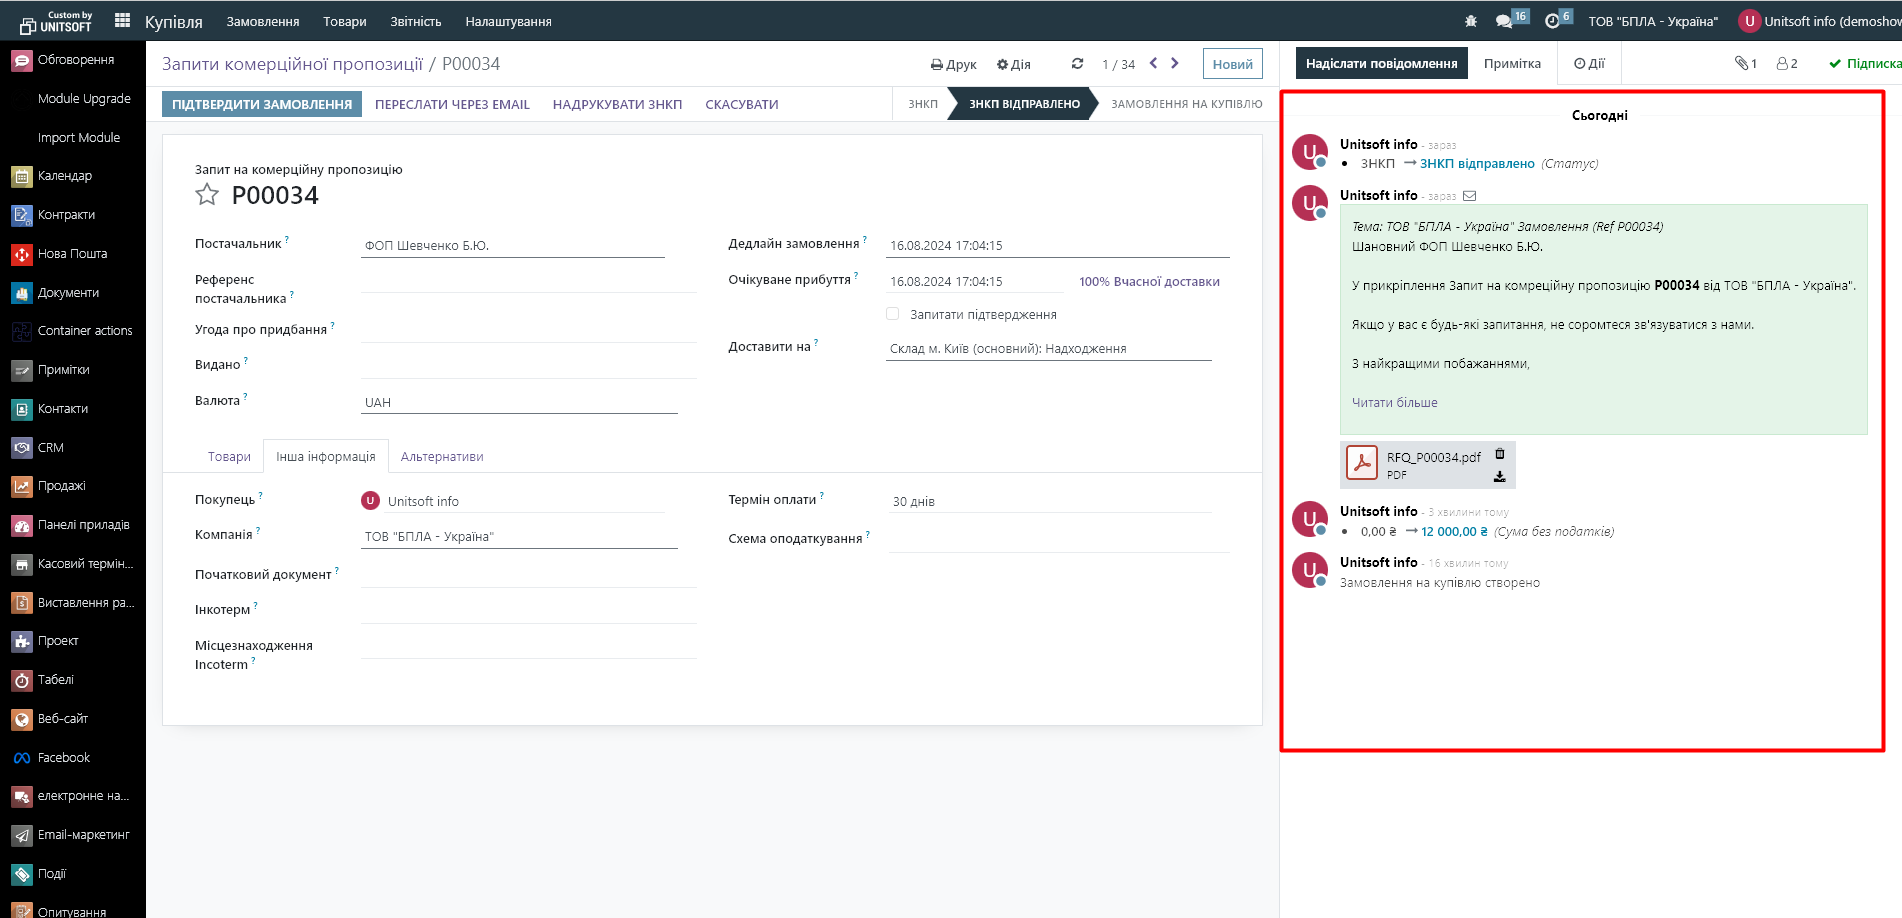Open the Дія actions dropdown
1902x918 pixels.
(1013, 65)
